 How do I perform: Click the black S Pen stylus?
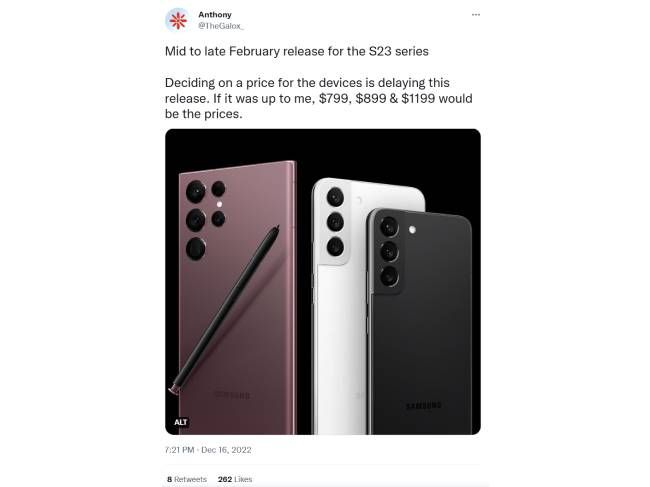224,310
